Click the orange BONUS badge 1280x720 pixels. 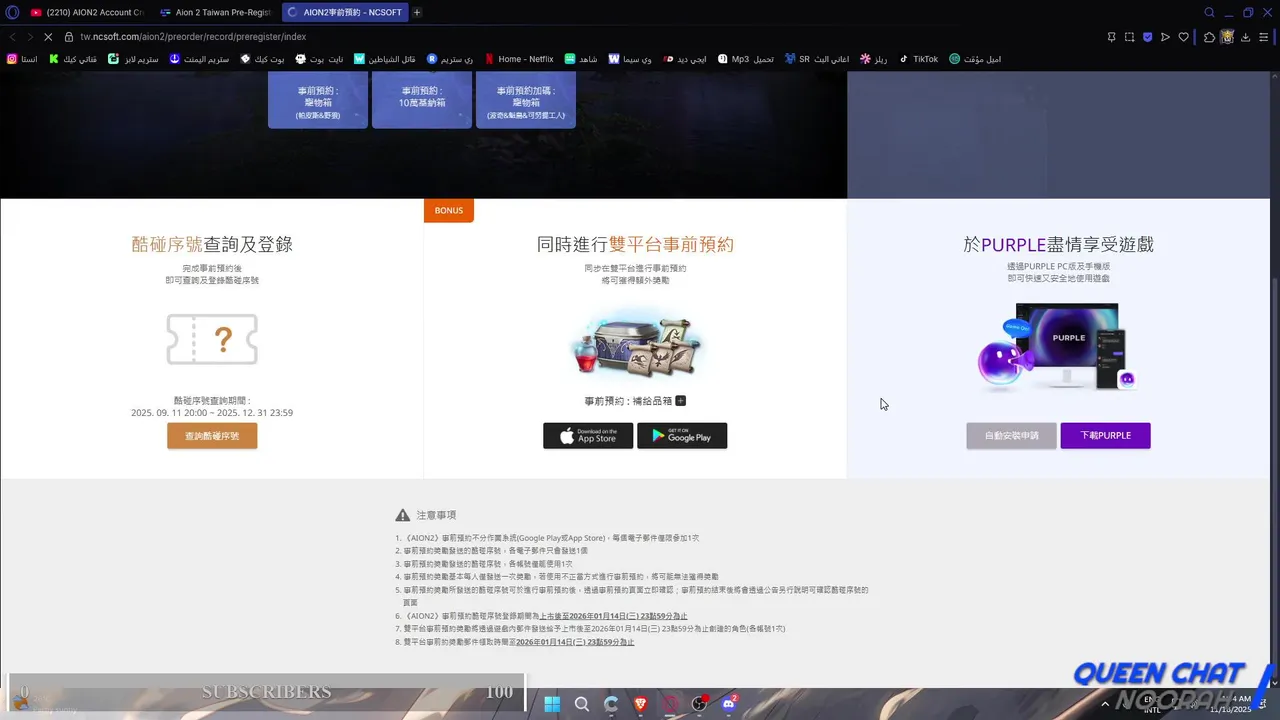[449, 210]
